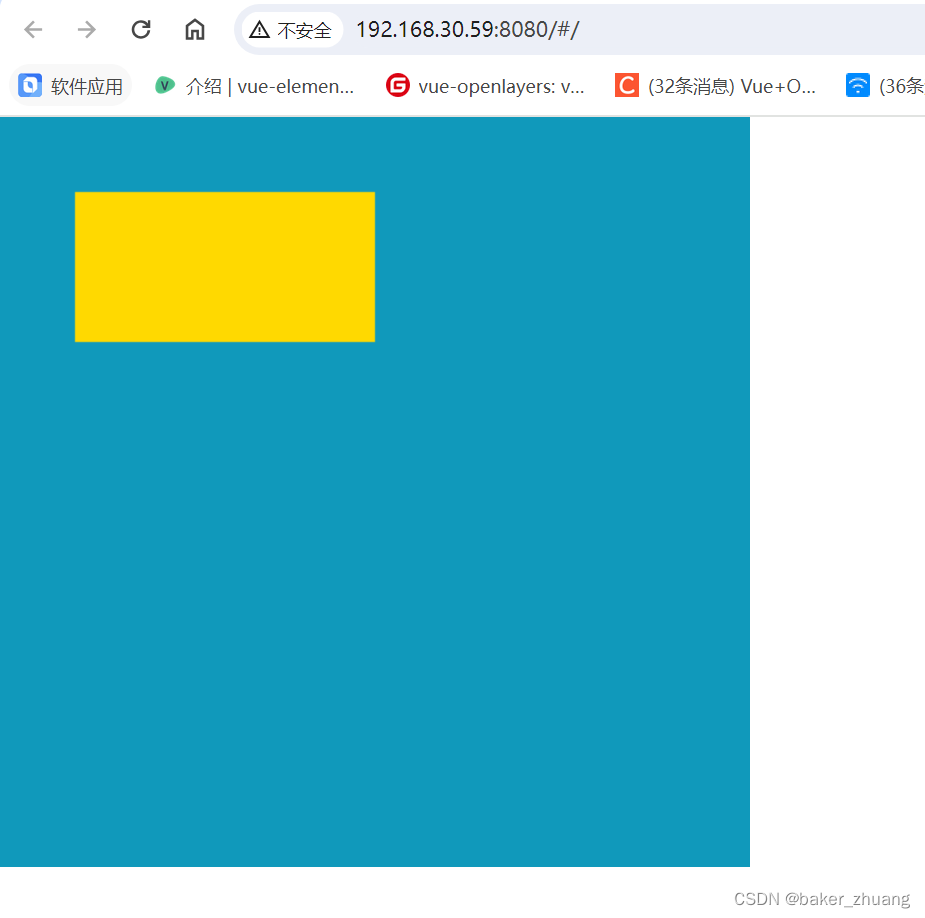Open the (36条 bookmark with wifi icon
Screen dimensions: 925x918
point(884,86)
